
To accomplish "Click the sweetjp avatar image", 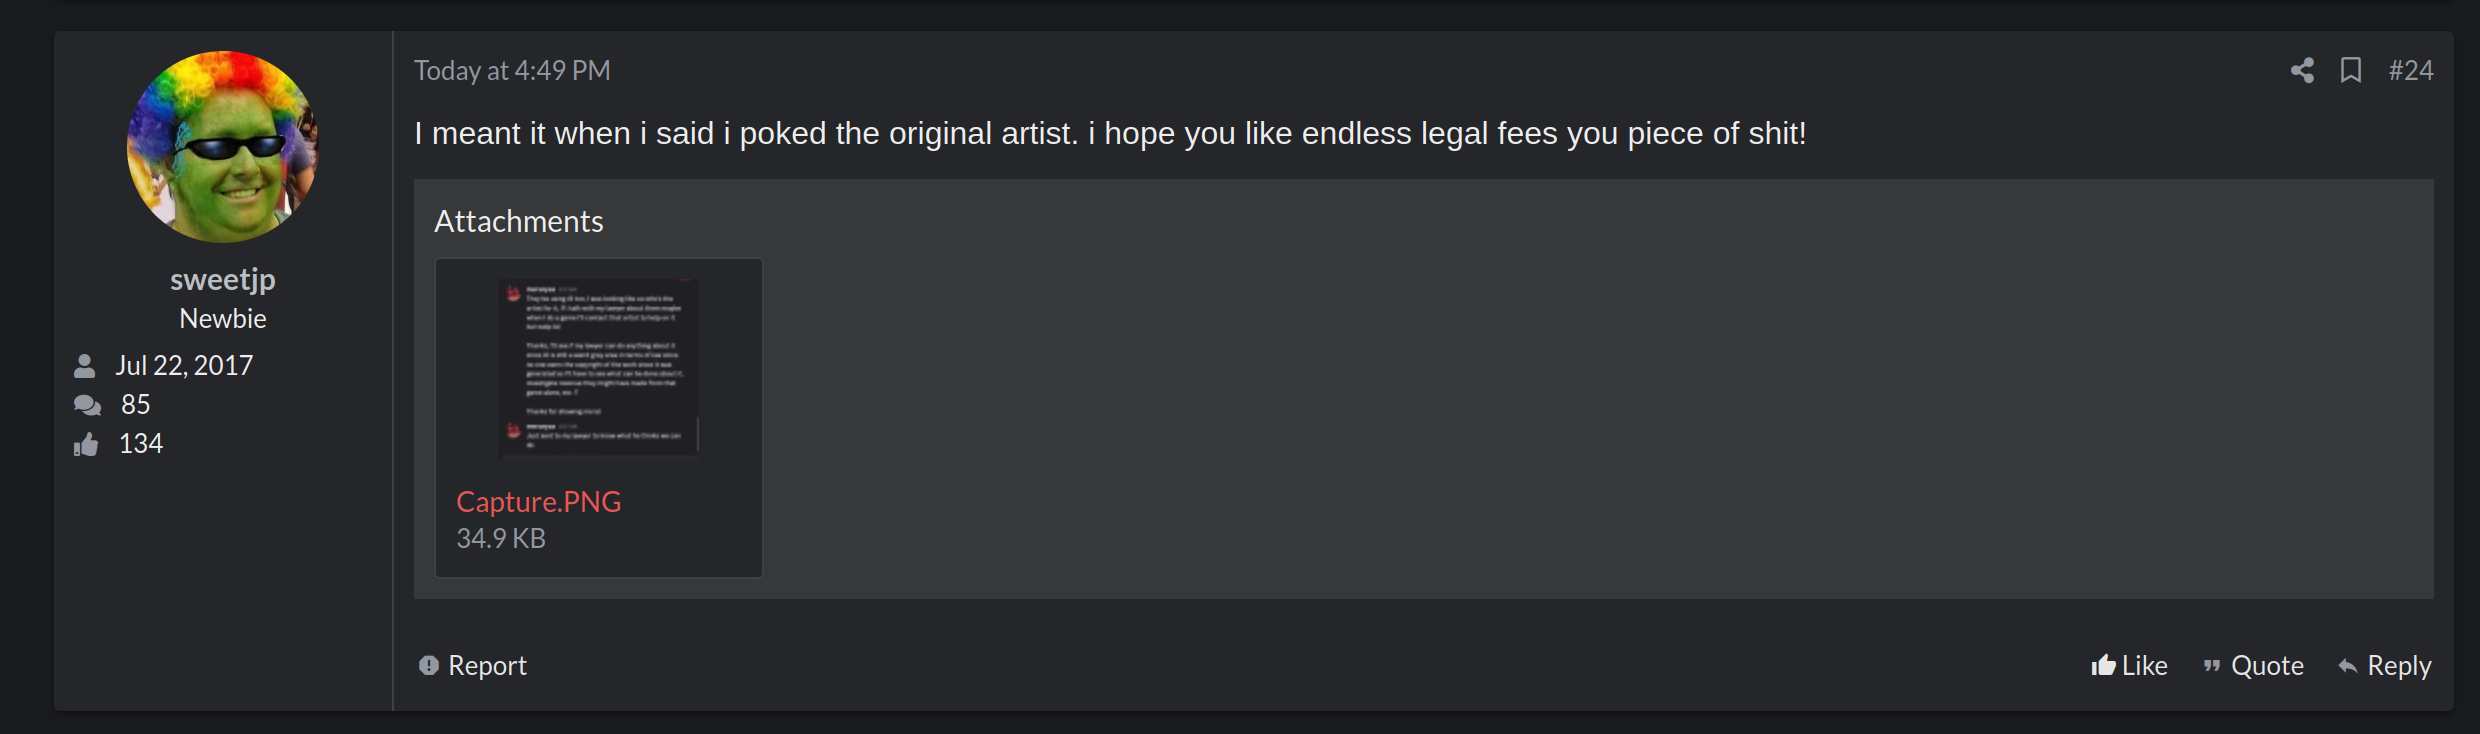I will (x=222, y=146).
